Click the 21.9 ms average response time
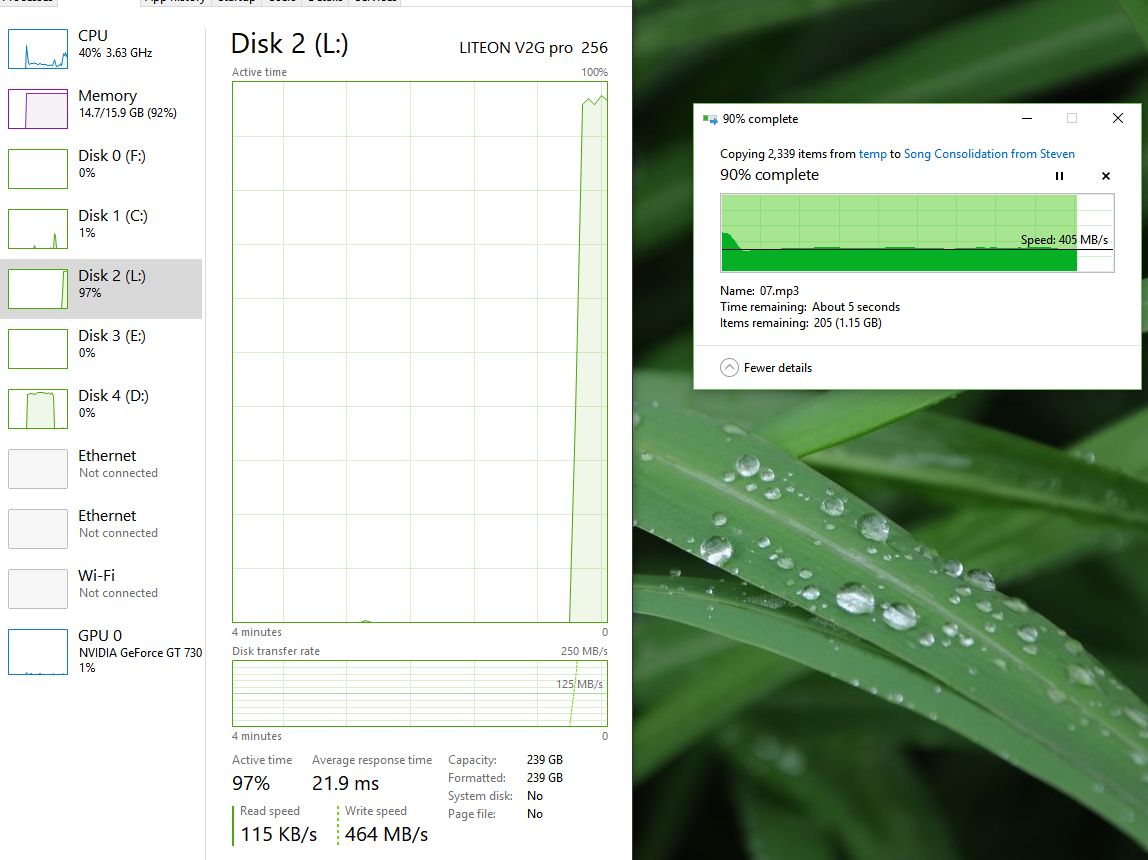The width and height of the screenshot is (1148, 860). (346, 783)
